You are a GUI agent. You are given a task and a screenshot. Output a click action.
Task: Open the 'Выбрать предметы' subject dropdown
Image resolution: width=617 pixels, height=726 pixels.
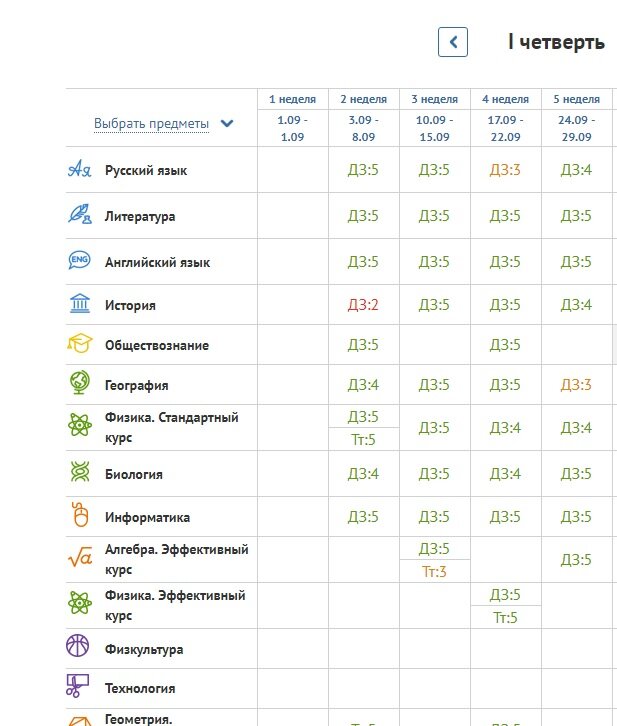point(152,124)
